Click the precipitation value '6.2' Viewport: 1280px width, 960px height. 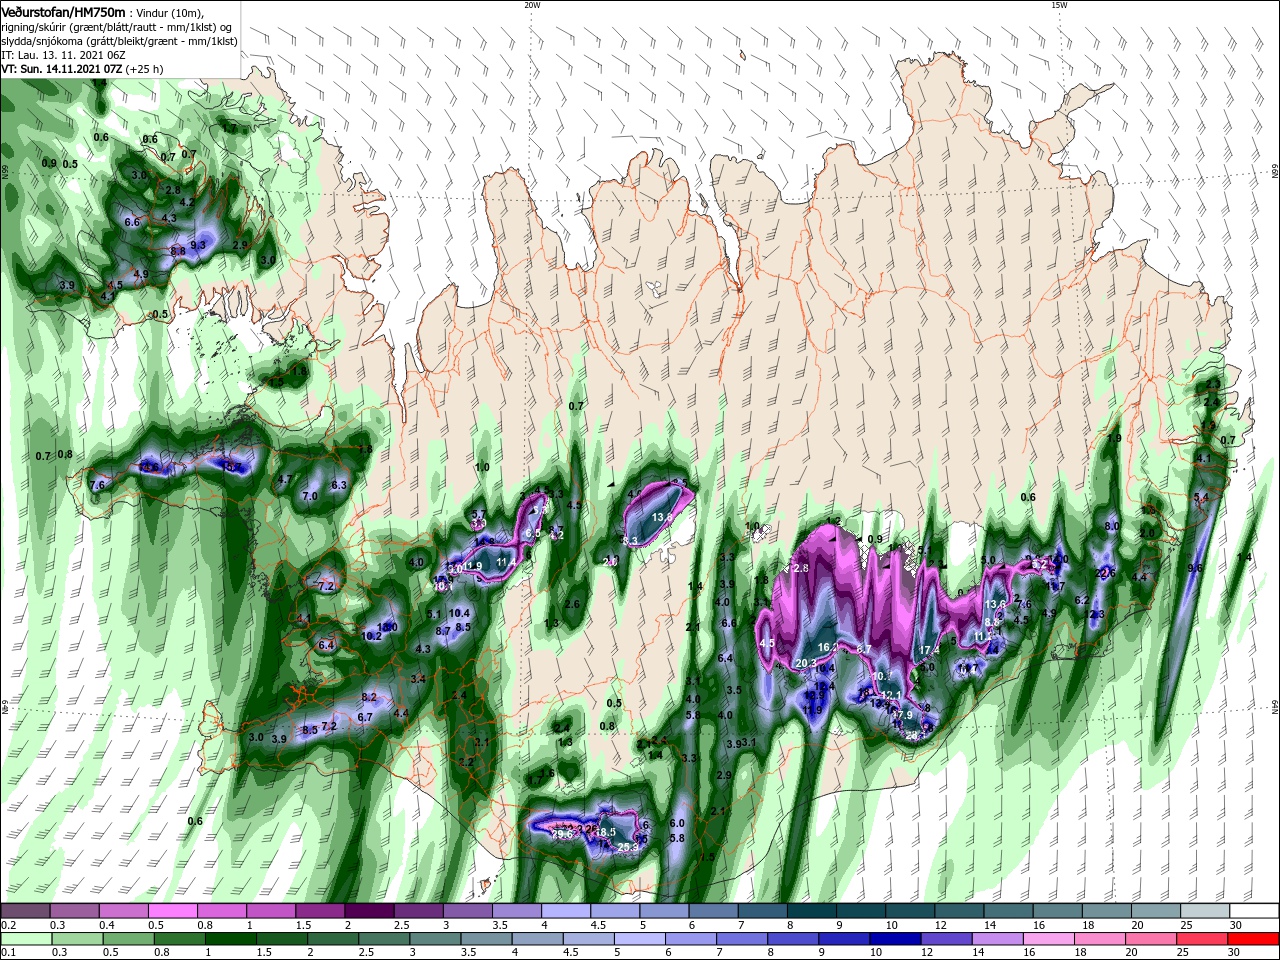(x=1081, y=600)
